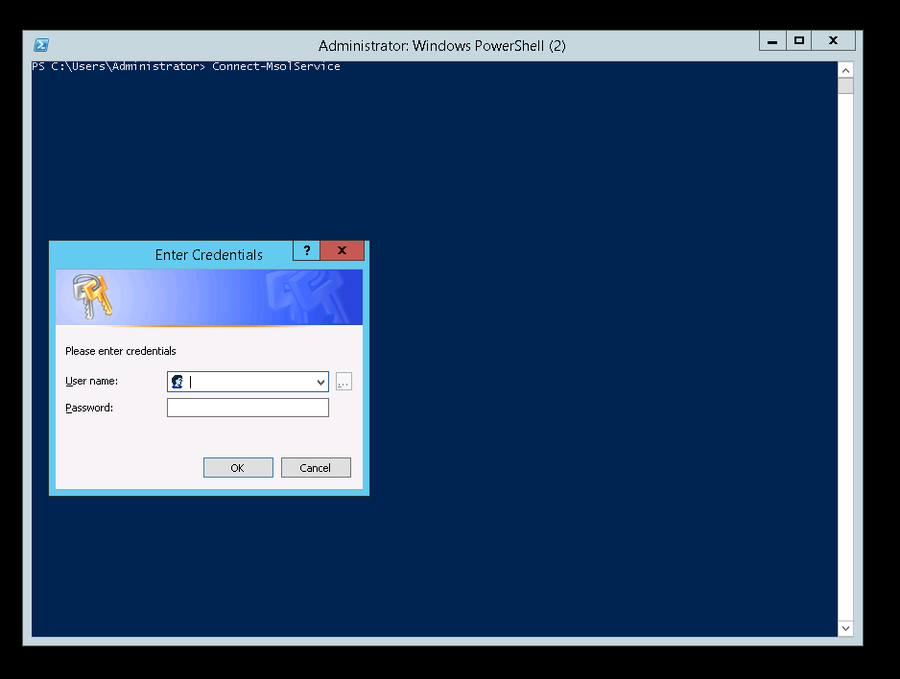The image size is (900, 679).
Task: Click the browse ellipsis button beside User name
Action: pos(343,382)
